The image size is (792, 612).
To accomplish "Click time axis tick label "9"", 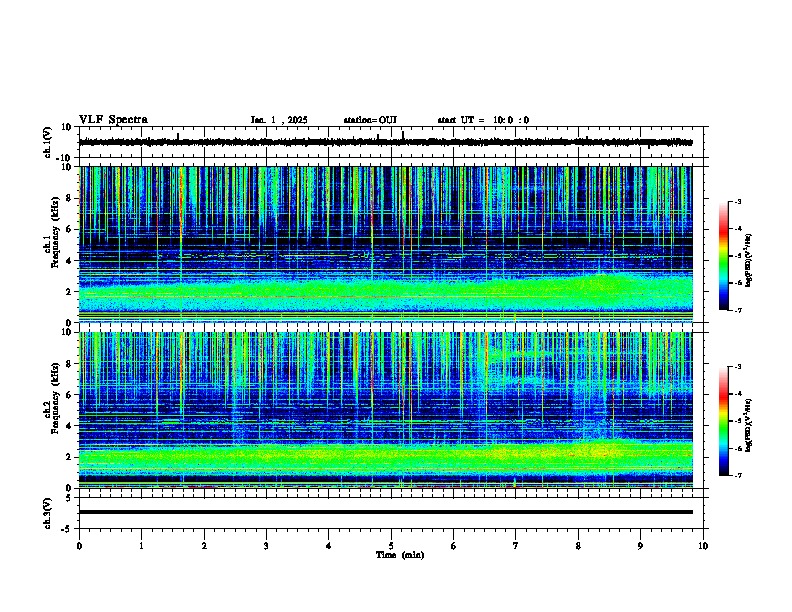I will 640,546.
